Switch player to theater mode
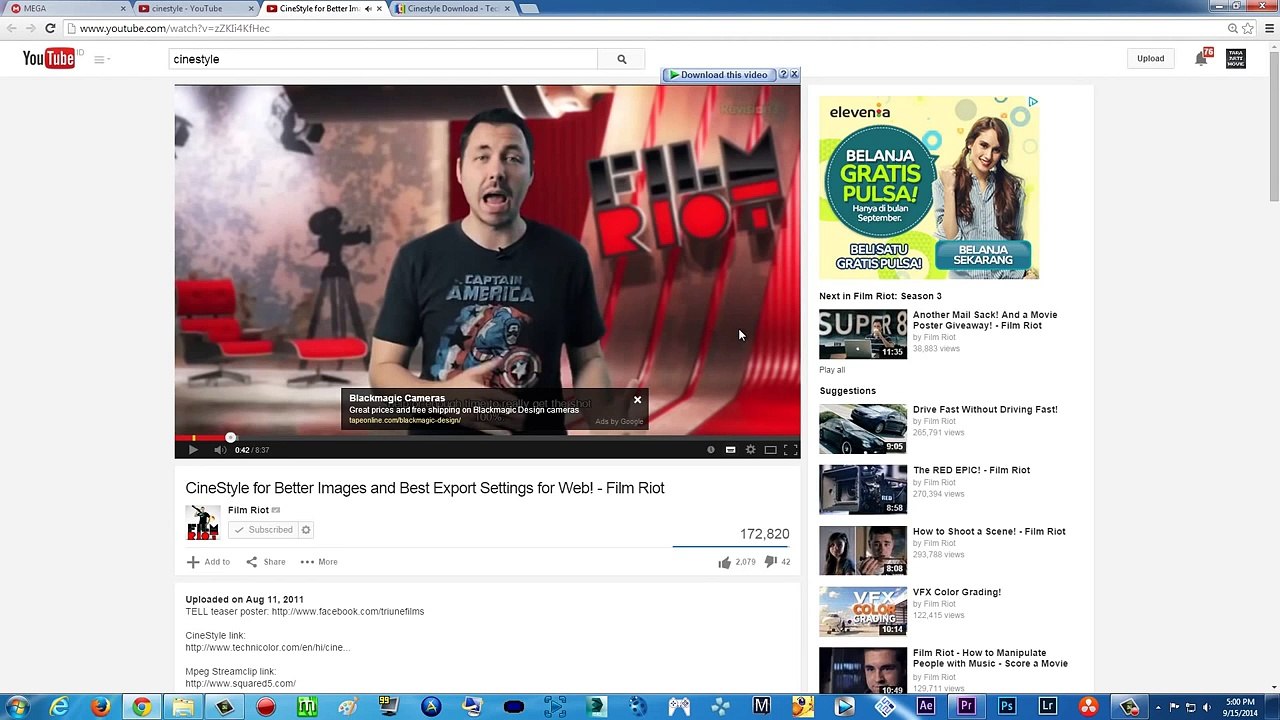 pos(770,450)
